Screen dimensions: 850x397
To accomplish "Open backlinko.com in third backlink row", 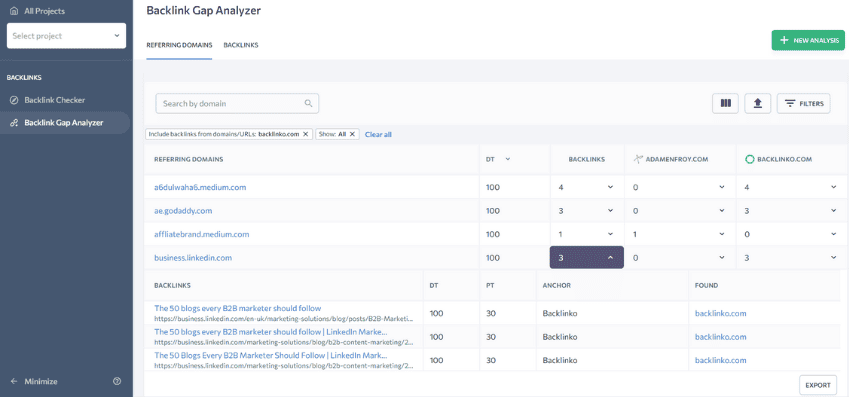I will click(720, 360).
